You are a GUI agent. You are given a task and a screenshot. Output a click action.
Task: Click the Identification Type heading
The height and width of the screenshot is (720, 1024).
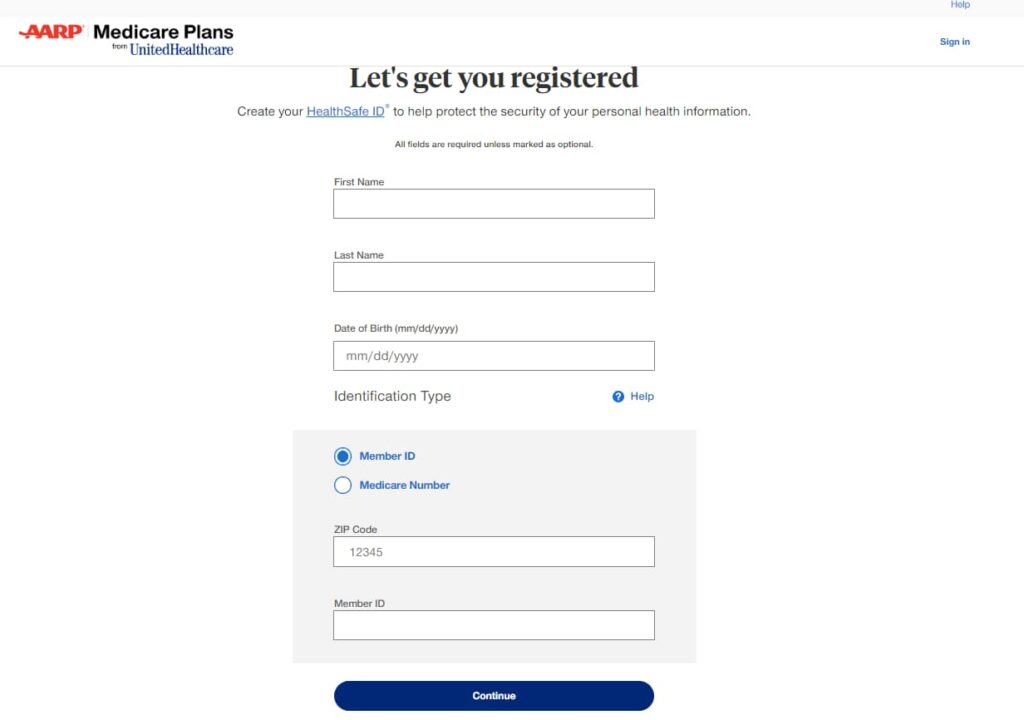pyautogui.click(x=392, y=397)
